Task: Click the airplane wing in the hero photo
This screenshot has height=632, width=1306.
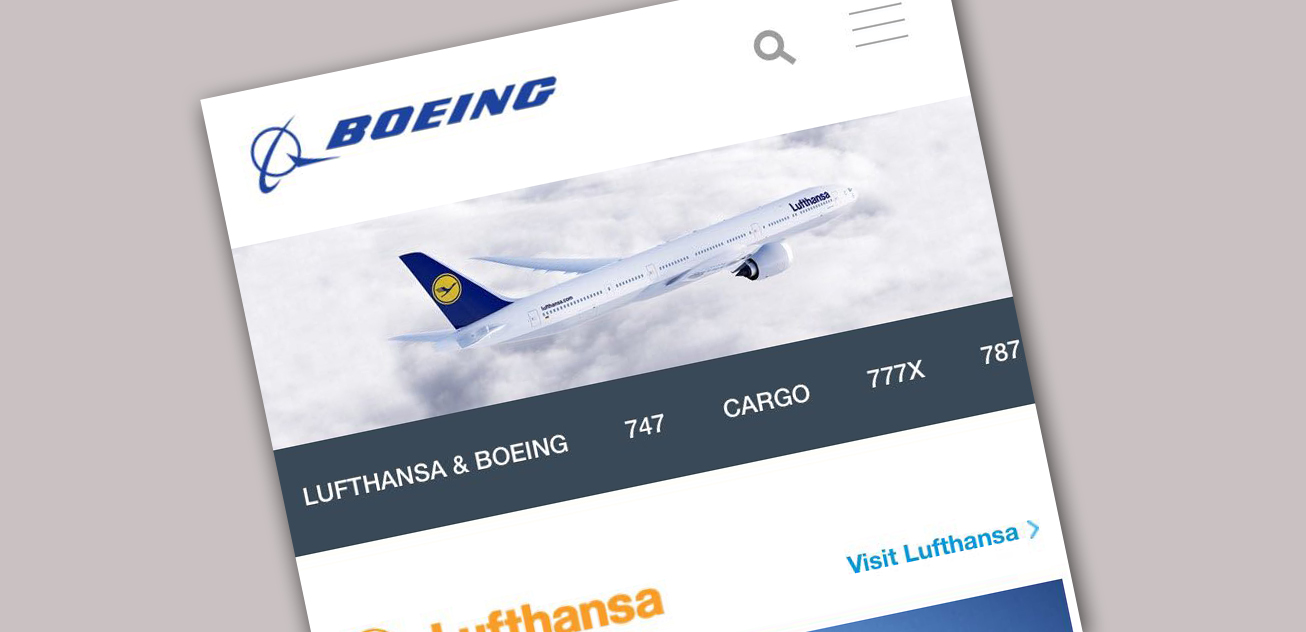Action: tap(545, 263)
